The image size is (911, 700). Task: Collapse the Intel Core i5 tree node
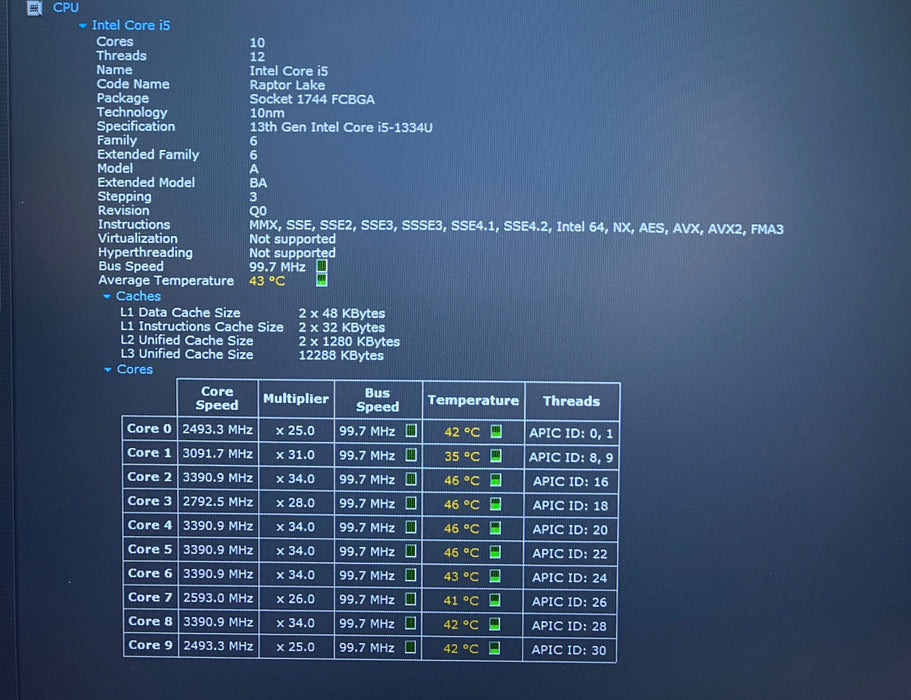(83, 26)
